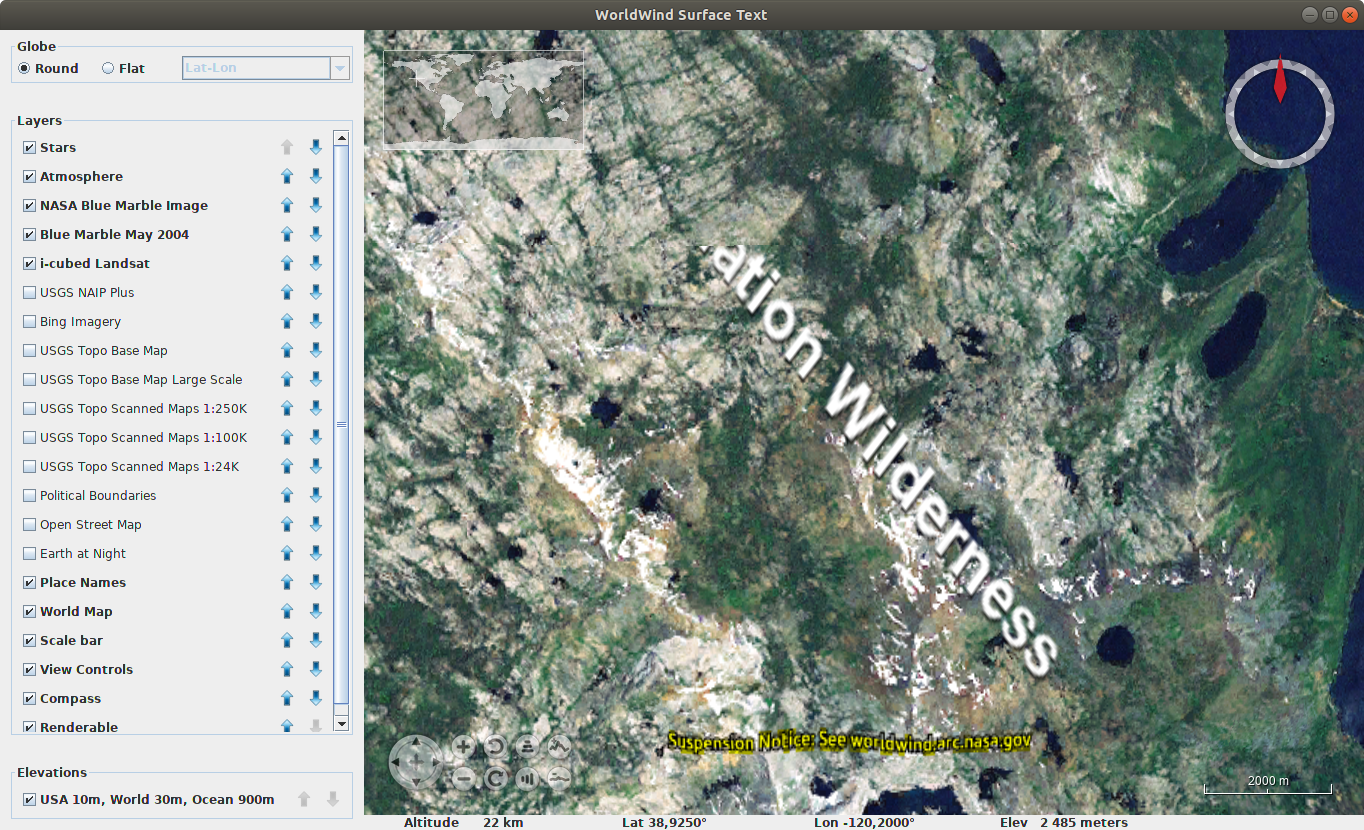Decrease vertical exaggeration view control
This screenshot has width=1364, height=830.
[x=559, y=778]
